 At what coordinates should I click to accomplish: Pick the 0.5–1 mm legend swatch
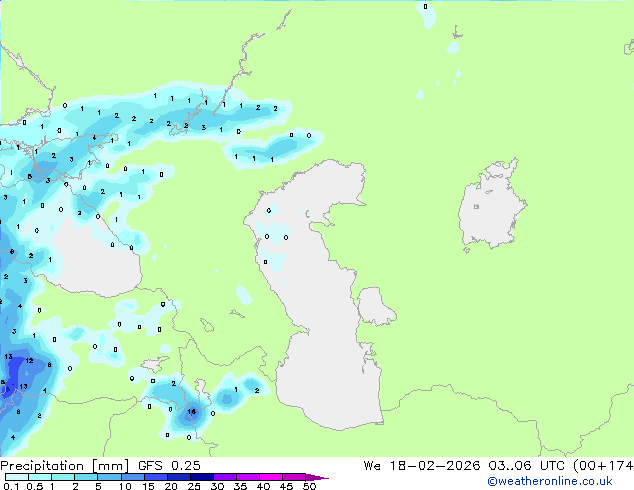(x=40, y=477)
